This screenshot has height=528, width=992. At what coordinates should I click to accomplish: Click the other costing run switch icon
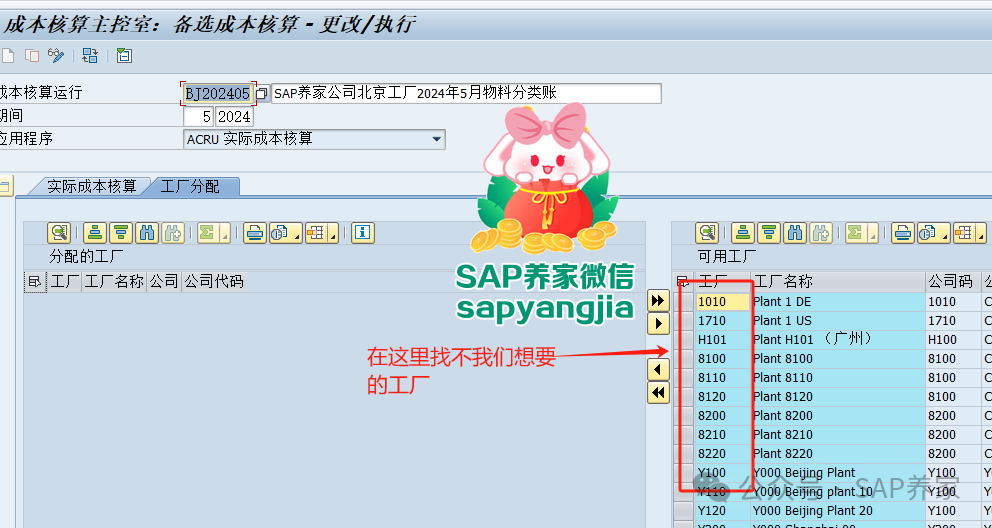(90, 56)
